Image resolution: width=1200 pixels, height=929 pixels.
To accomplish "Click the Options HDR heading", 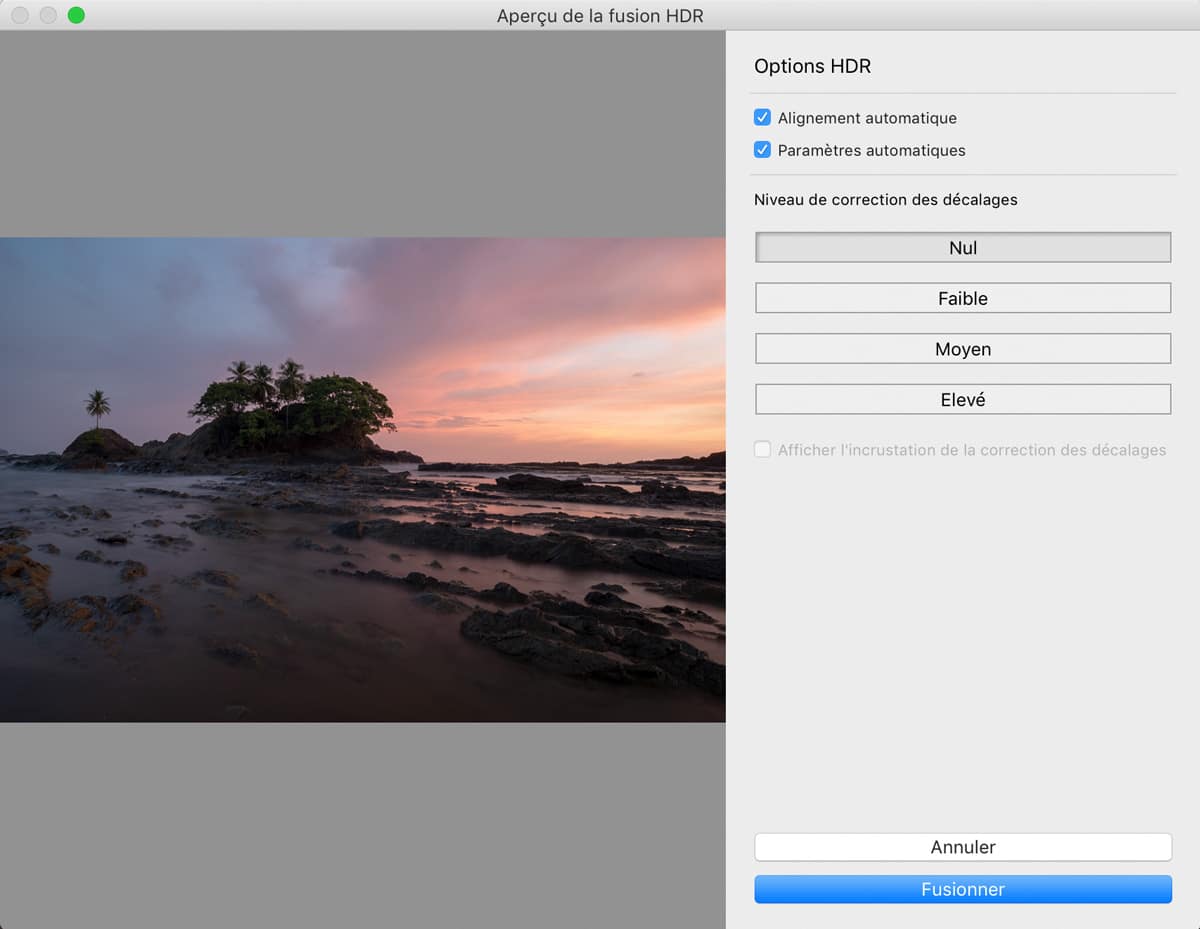I will [x=812, y=67].
